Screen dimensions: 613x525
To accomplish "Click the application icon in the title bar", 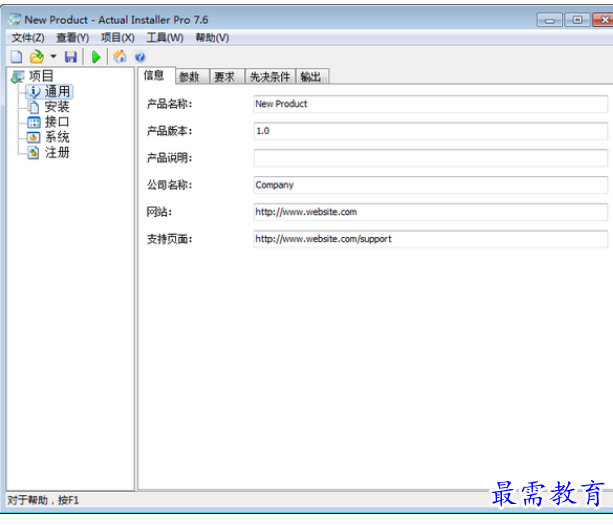I will (x=14, y=19).
